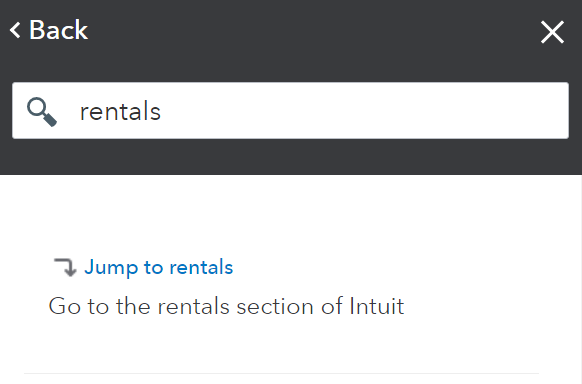Click the white area above Jump to rentals
The width and height of the screenshot is (582, 384).
(290, 215)
